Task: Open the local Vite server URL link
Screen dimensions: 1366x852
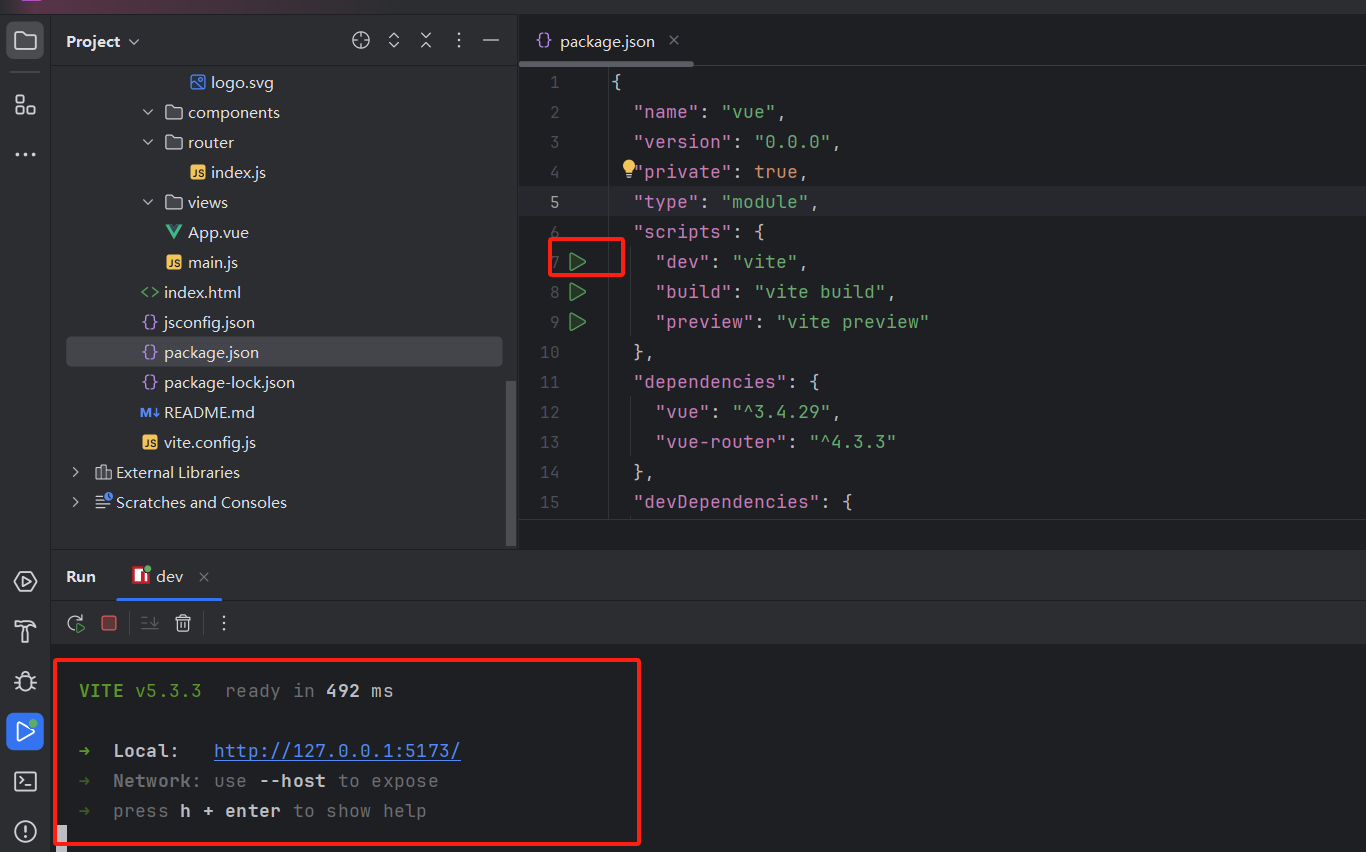Action: pyautogui.click(x=336, y=750)
